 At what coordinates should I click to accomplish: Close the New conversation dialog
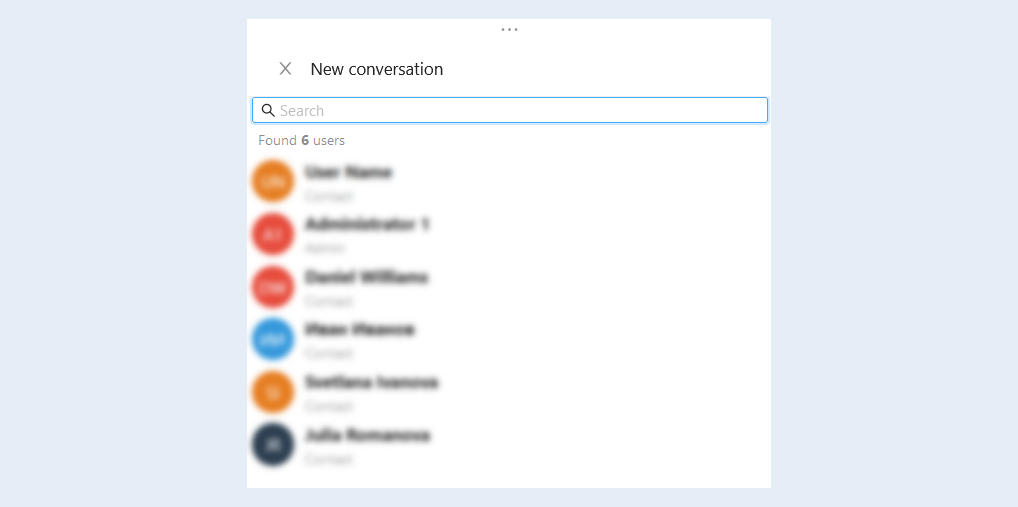point(285,69)
